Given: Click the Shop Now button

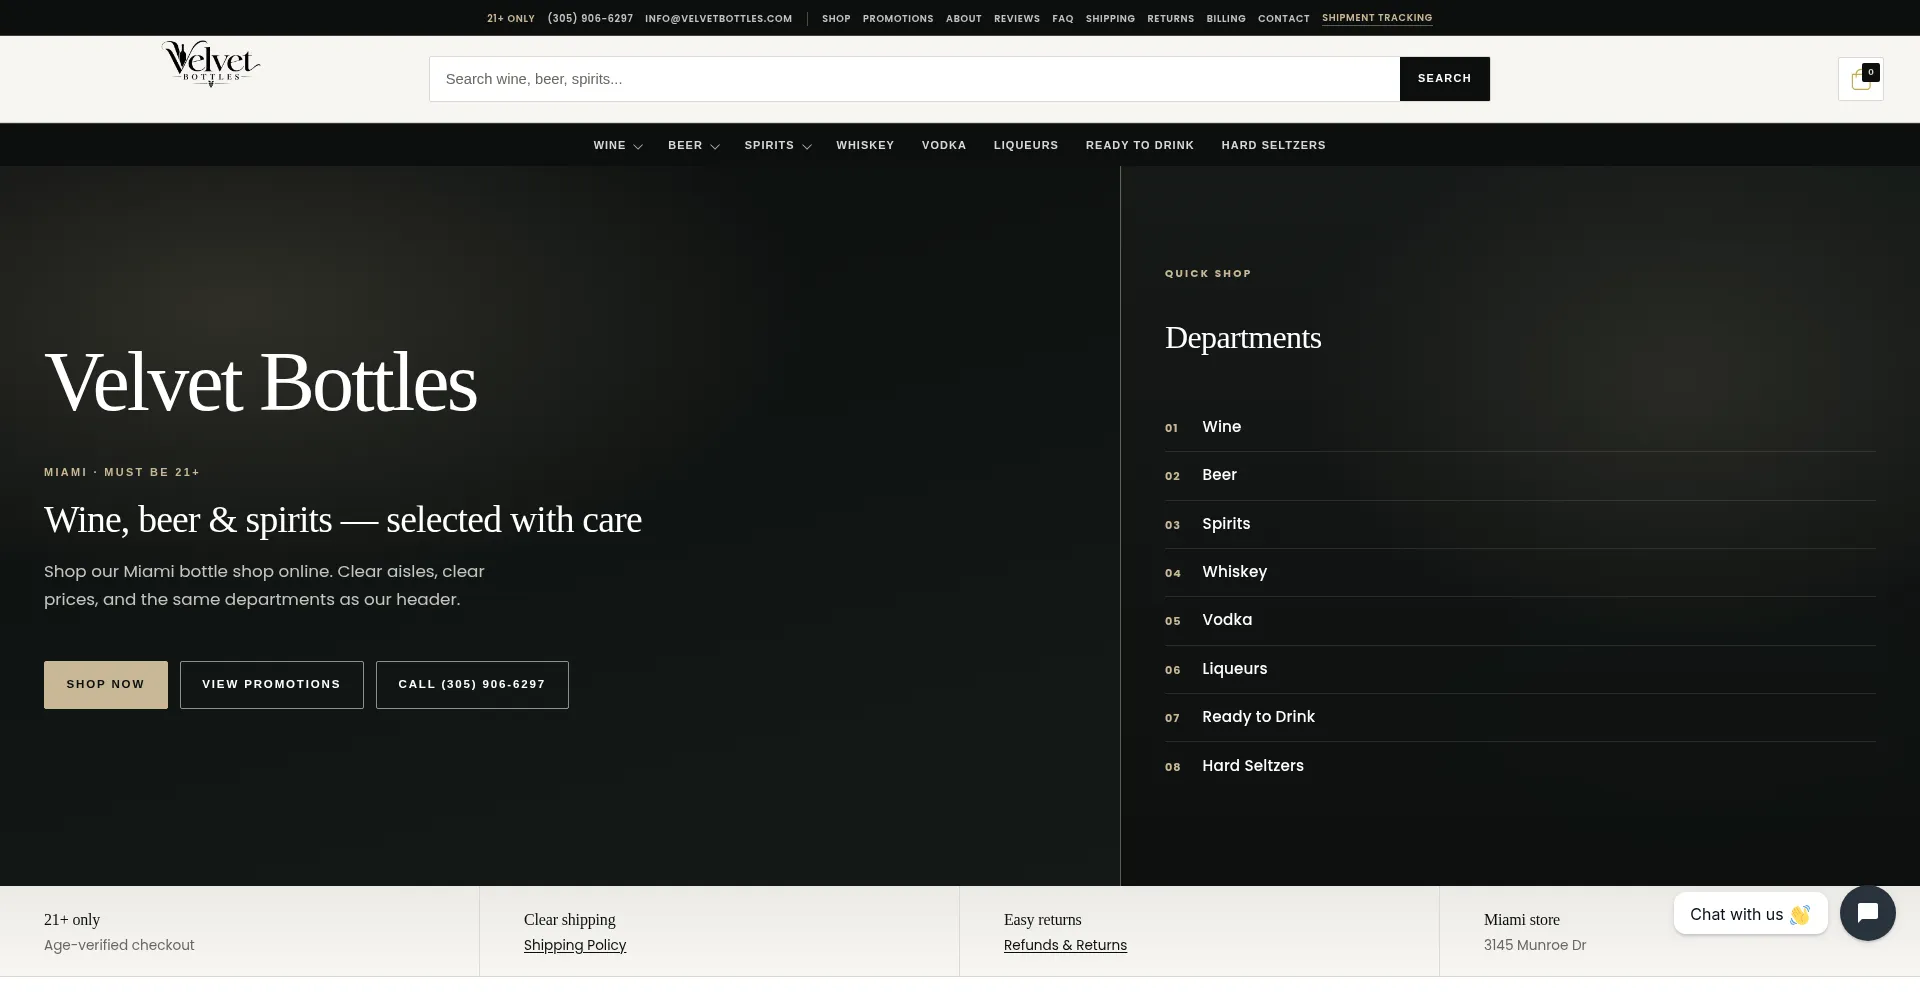Looking at the screenshot, I should [x=106, y=685].
